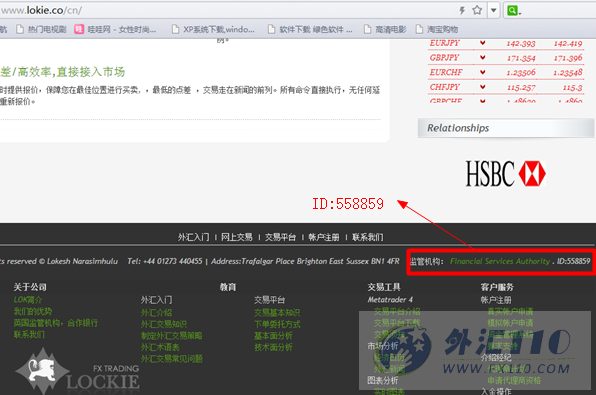Open the 下单委托方式 link

[277, 324]
